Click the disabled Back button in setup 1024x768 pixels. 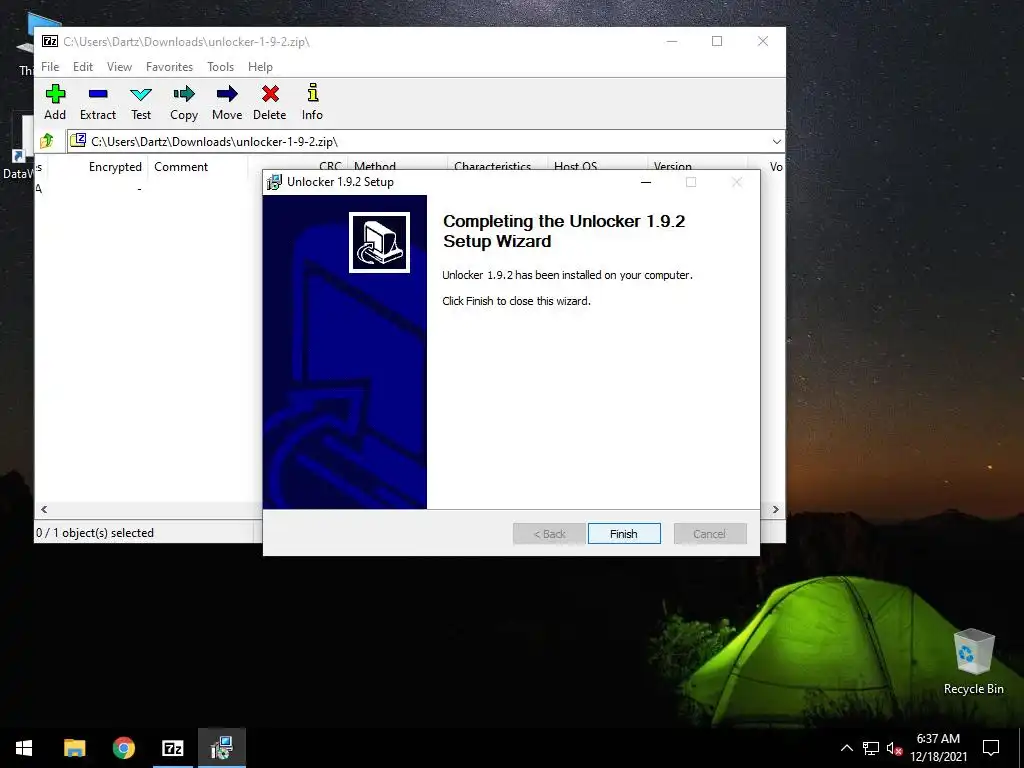click(549, 534)
